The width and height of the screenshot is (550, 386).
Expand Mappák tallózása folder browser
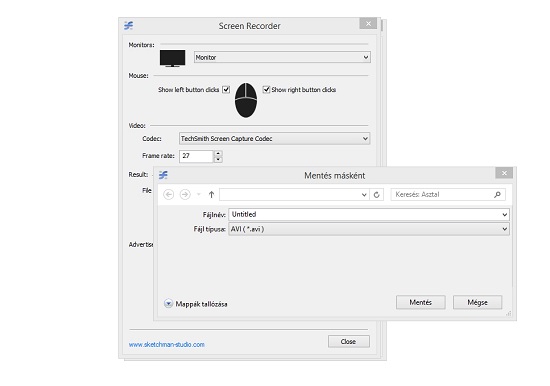168,303
